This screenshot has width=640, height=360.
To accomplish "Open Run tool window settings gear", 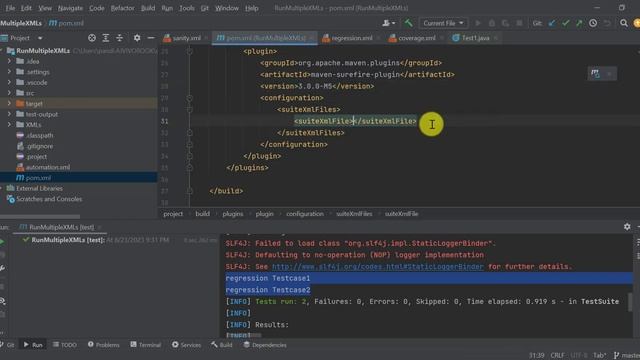I will (x=627, y=227).
